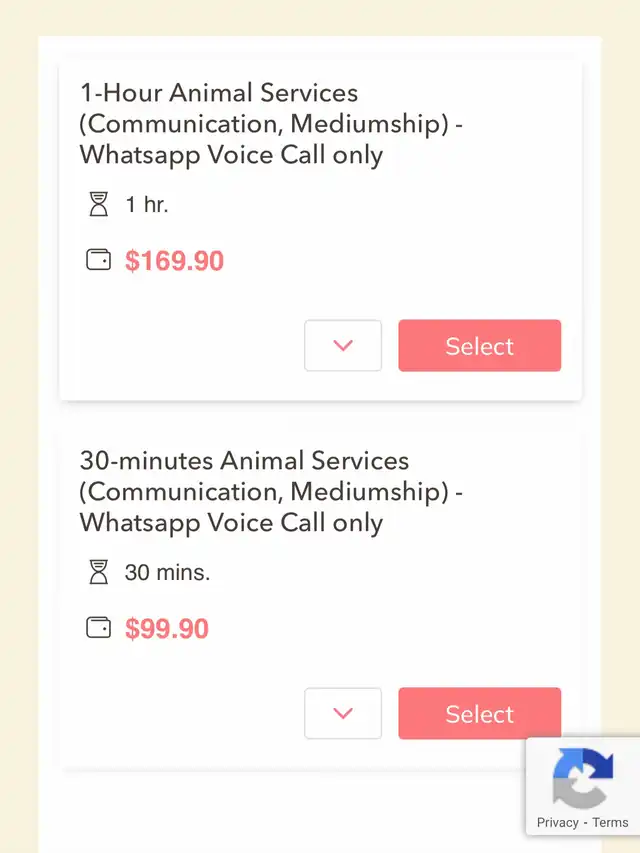Click the "1 hr." duration text
Screen dimensions: 640x853
pyautogui.click(x=147, y=206)
